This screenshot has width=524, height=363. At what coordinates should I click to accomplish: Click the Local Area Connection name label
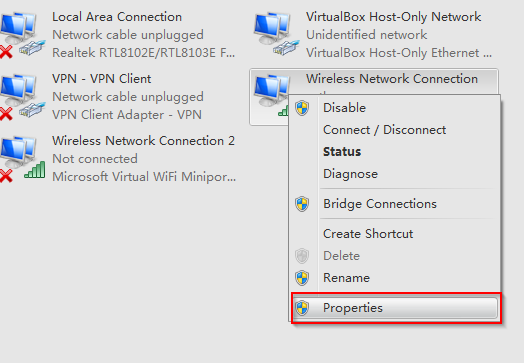tap(117, 17)
